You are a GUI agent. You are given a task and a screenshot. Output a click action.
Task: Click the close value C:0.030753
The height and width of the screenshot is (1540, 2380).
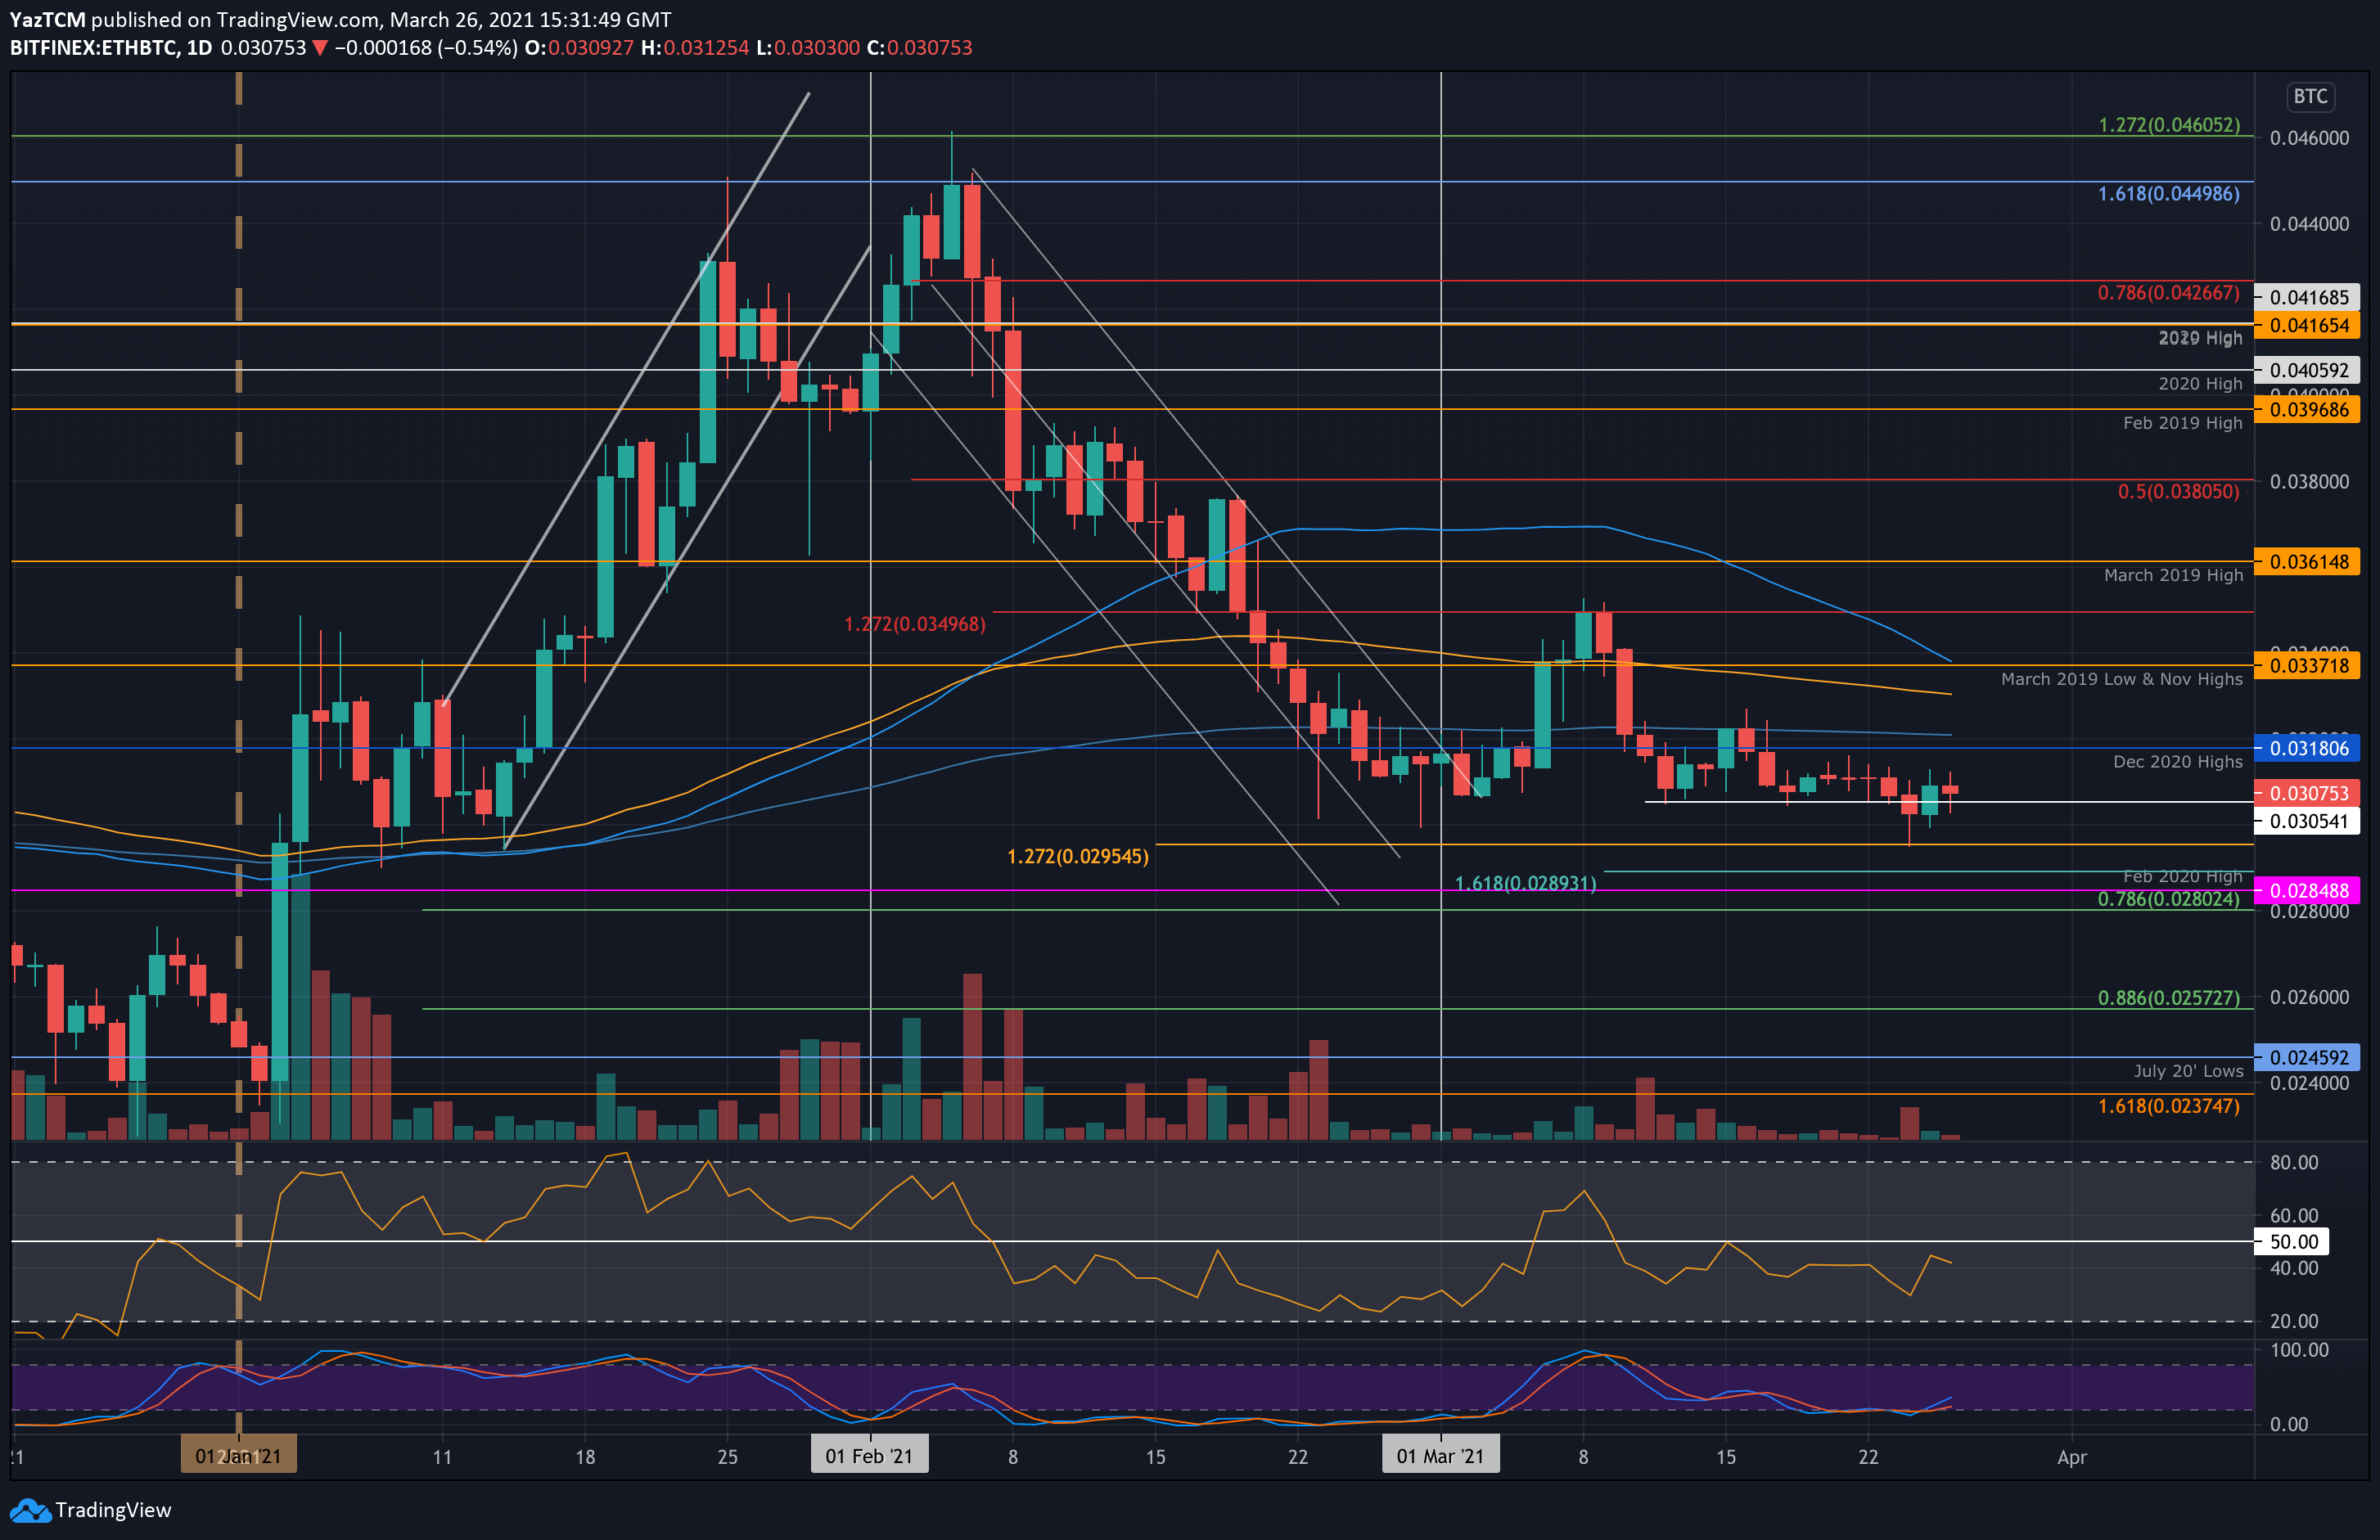pos(919,48)
